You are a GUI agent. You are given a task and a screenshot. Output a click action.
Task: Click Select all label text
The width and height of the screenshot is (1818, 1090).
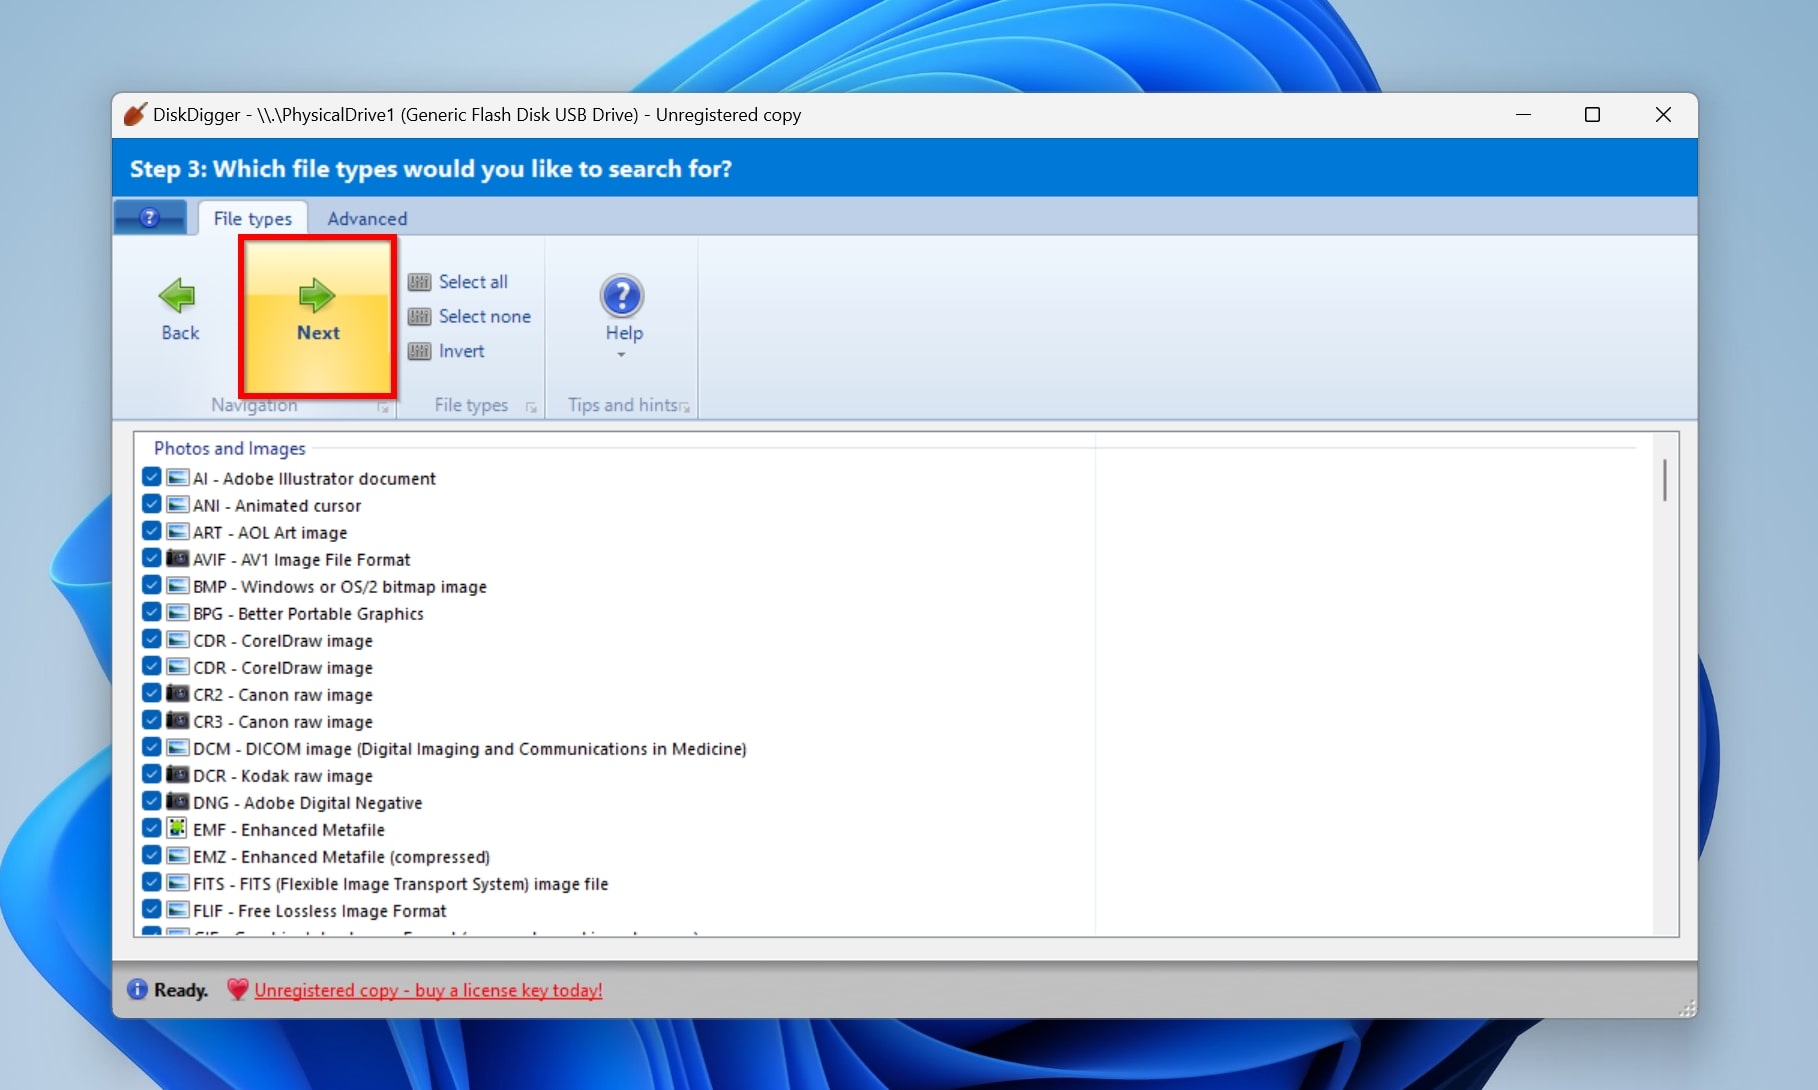click(473, 282)
